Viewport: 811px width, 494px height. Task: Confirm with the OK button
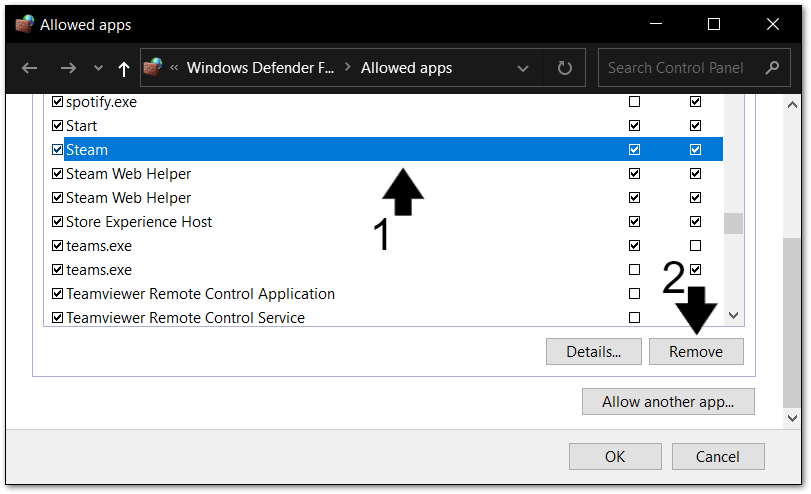pos(615,457)
